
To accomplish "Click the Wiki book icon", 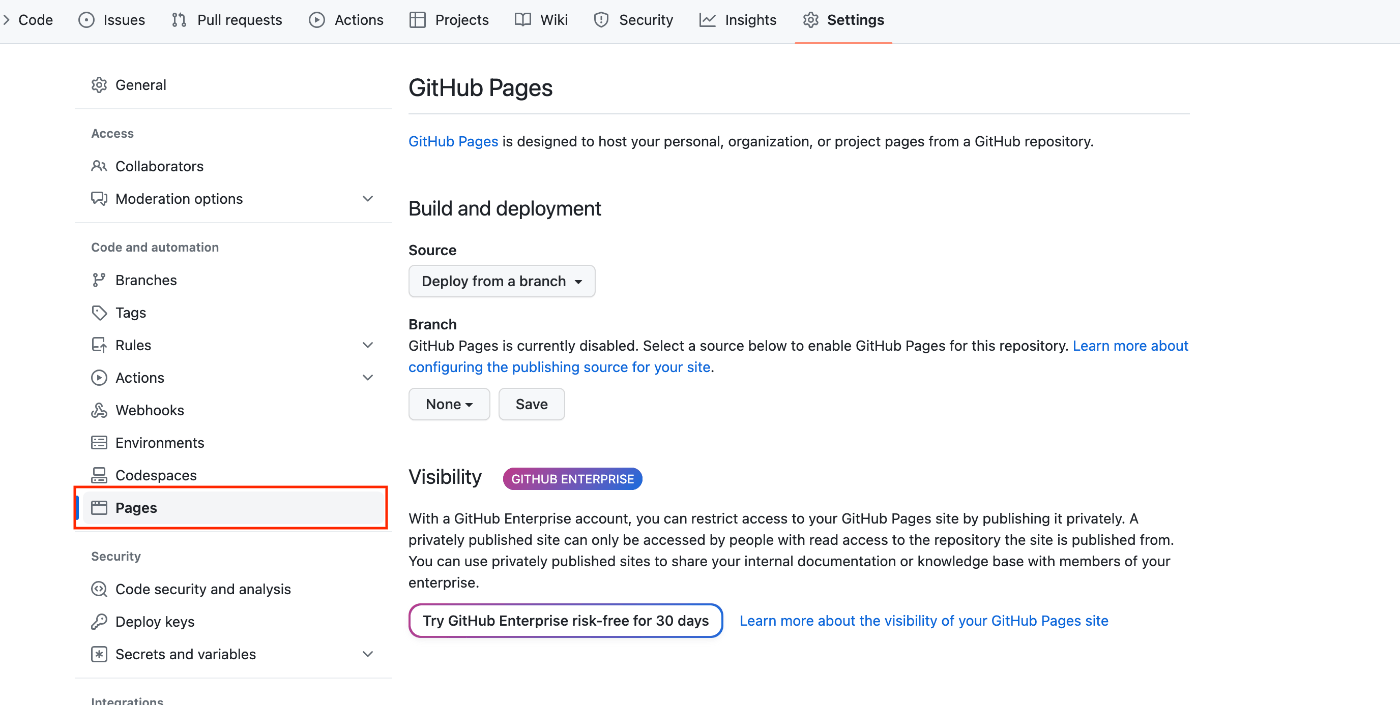I will point(523,20).
